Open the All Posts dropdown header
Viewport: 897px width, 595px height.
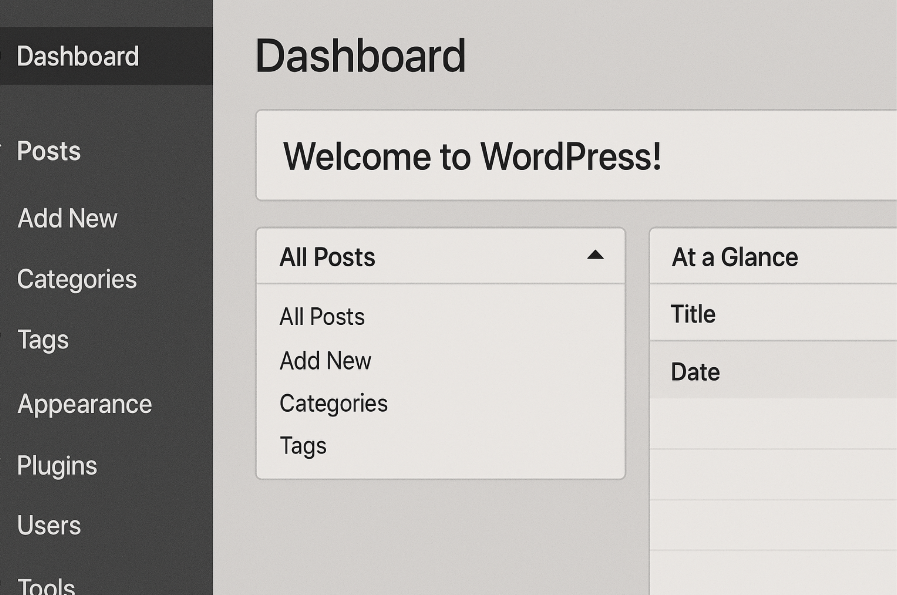[x=328, y=257]
